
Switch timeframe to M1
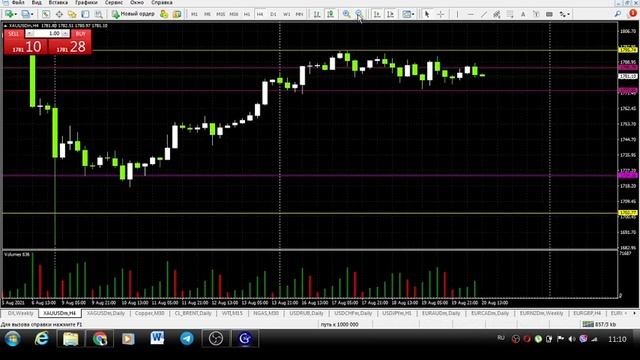pos(194,14)
